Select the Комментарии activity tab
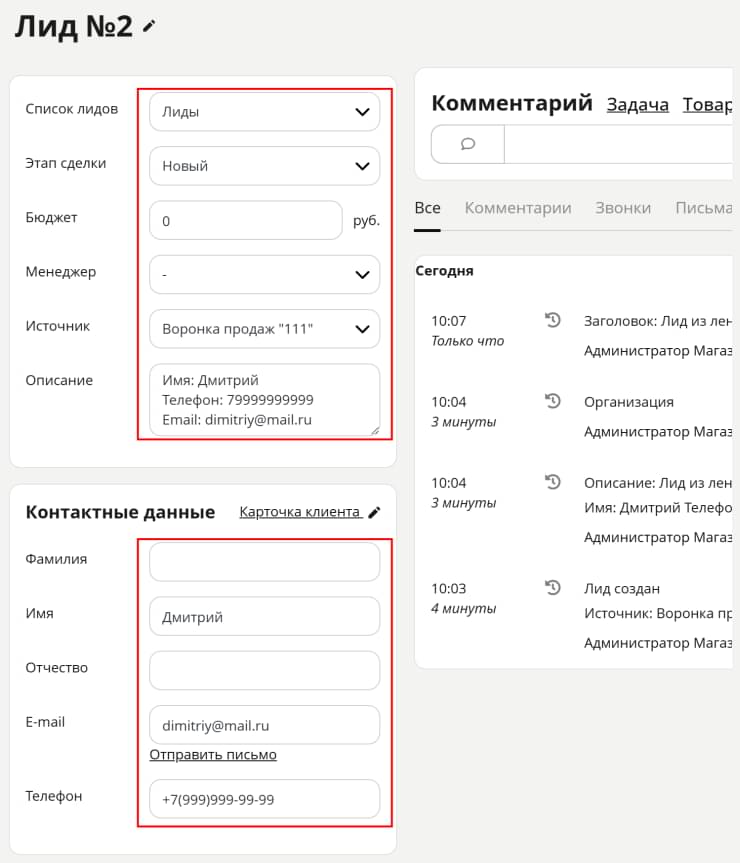 [x=518, y=208]
